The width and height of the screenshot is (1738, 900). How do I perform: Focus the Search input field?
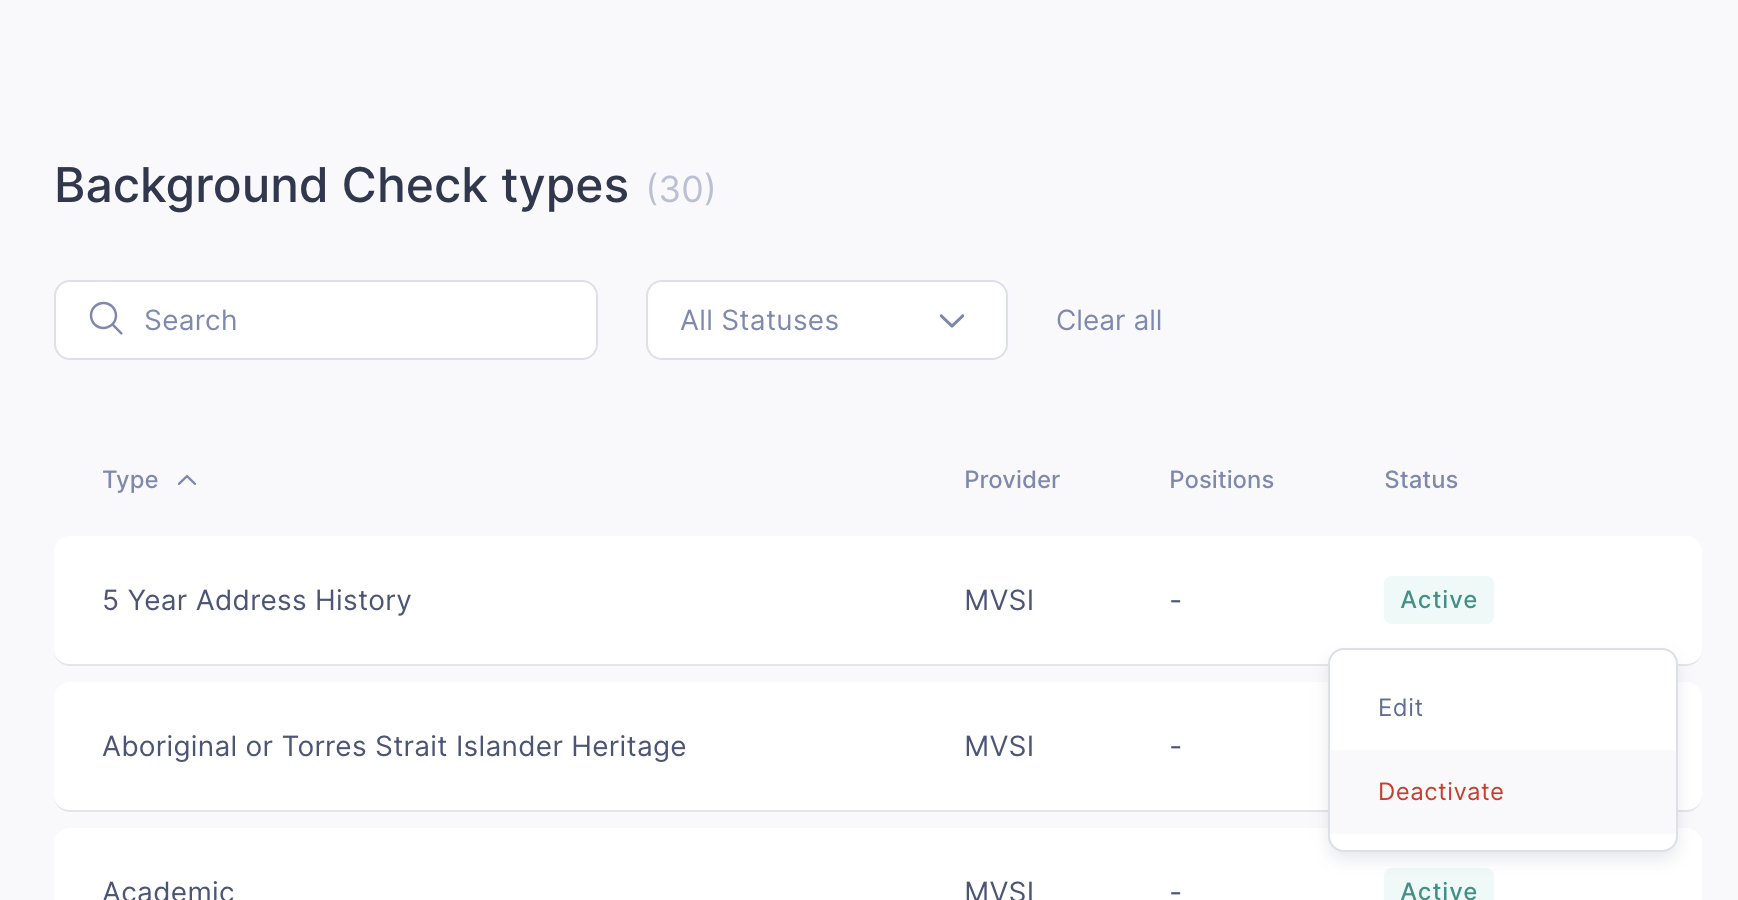[326, 320]
